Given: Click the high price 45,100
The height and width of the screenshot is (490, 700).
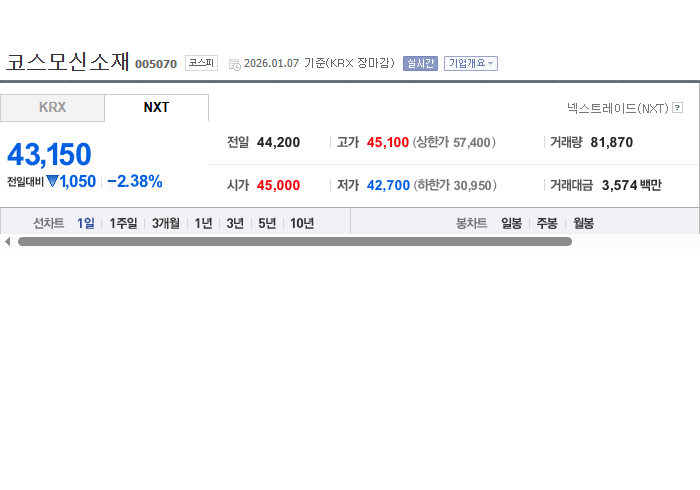Looking at the screenshot, I should point(388,142).
